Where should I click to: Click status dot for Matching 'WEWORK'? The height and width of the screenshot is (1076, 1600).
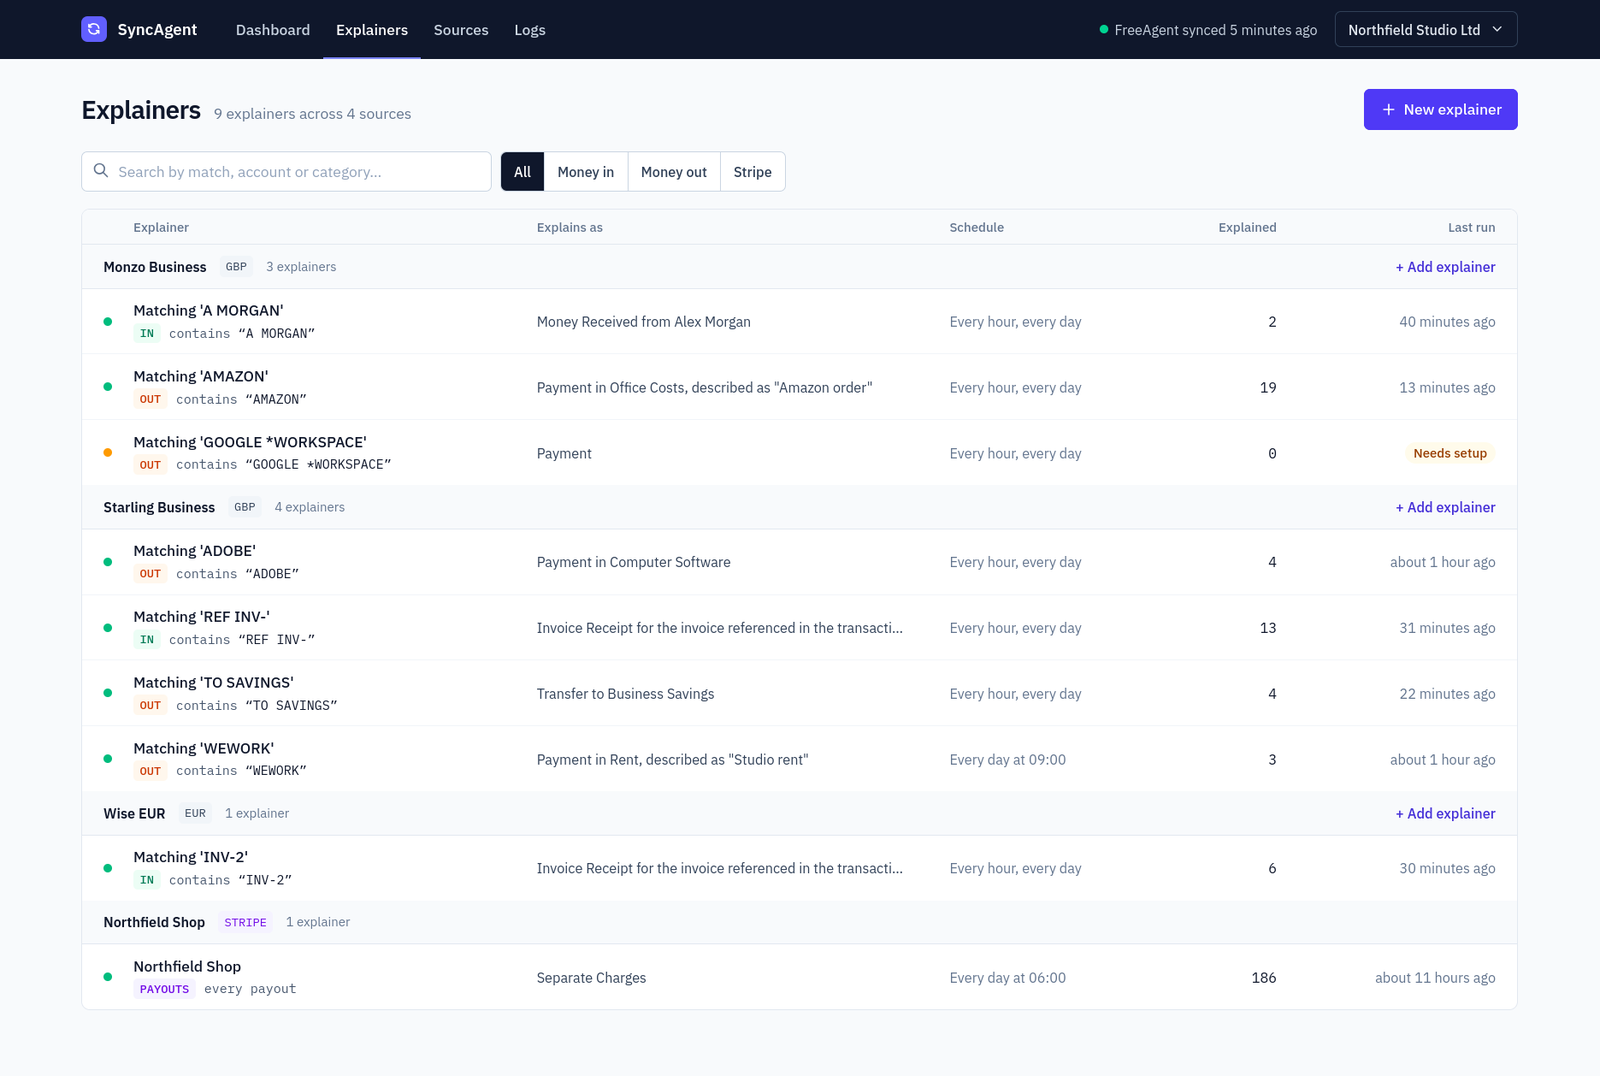click(108, 759)
